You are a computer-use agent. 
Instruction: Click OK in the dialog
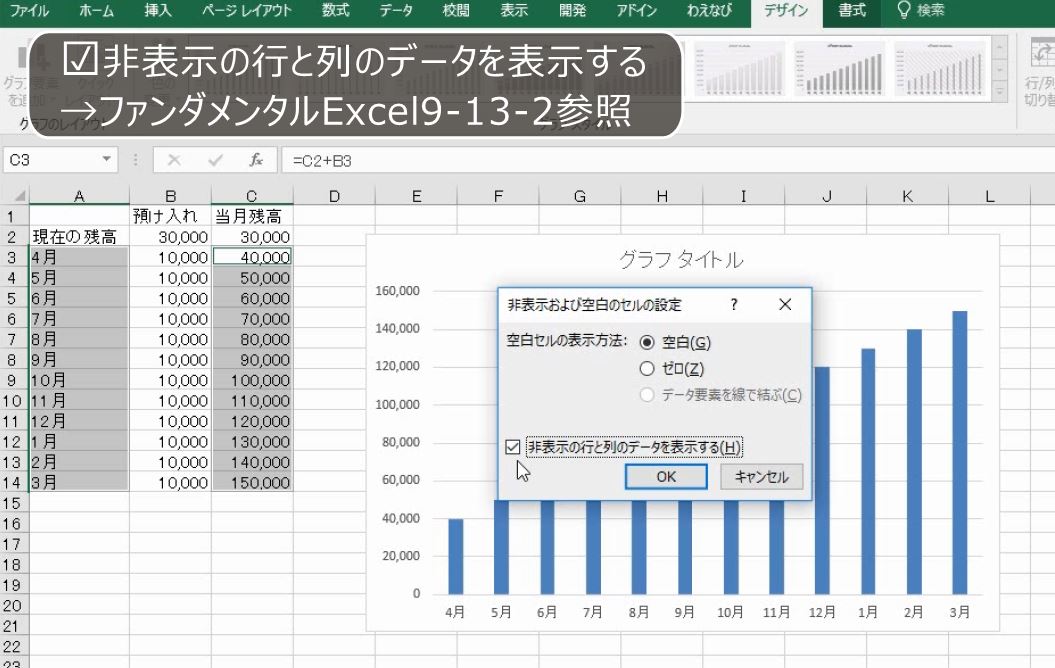[x=666, y=477]
